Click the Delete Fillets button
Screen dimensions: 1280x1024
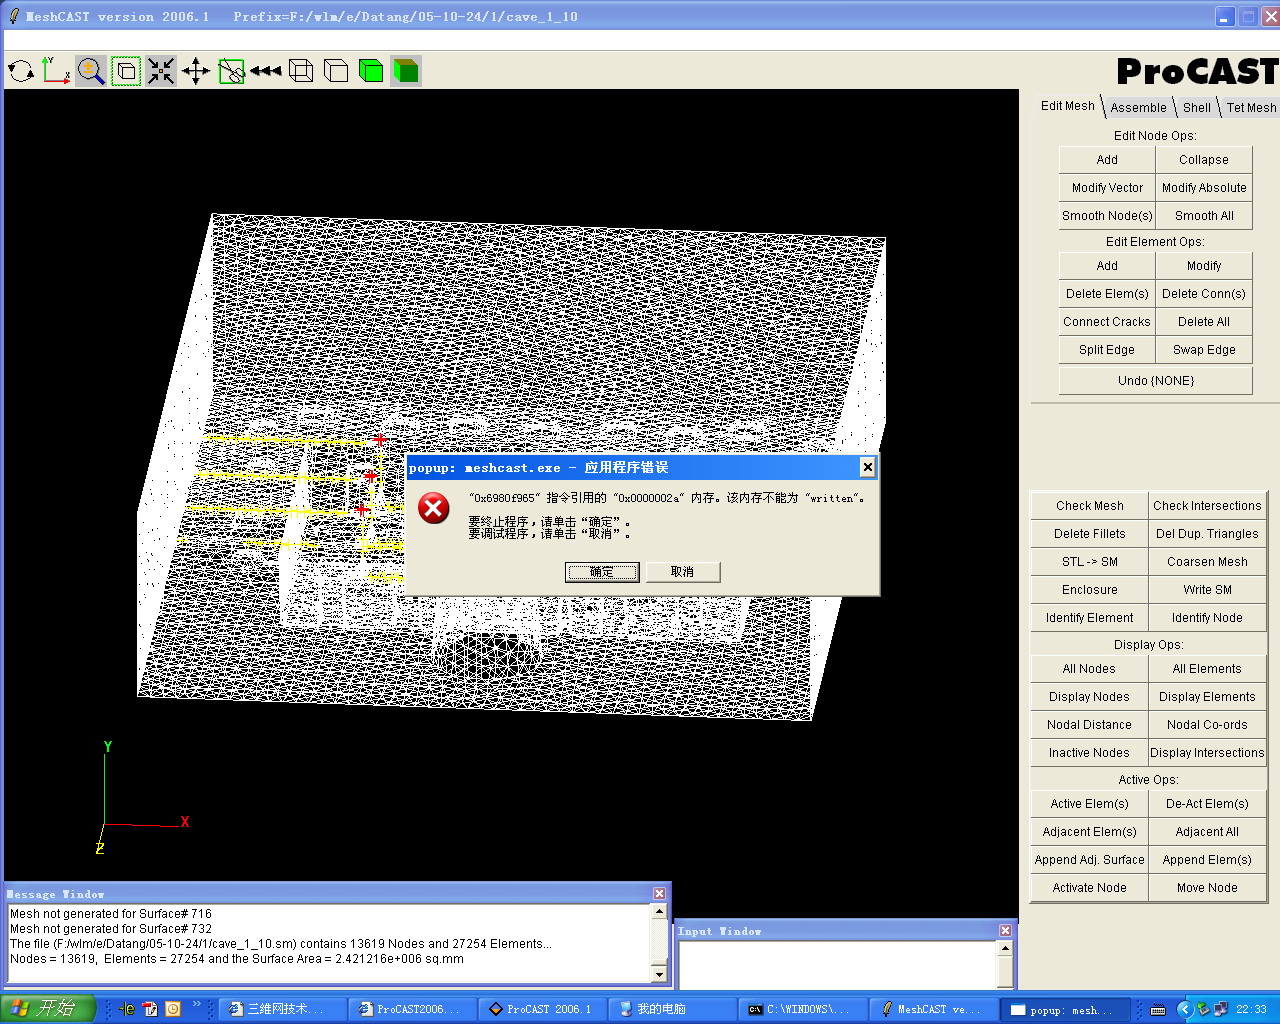click(x=1089, y=534)
